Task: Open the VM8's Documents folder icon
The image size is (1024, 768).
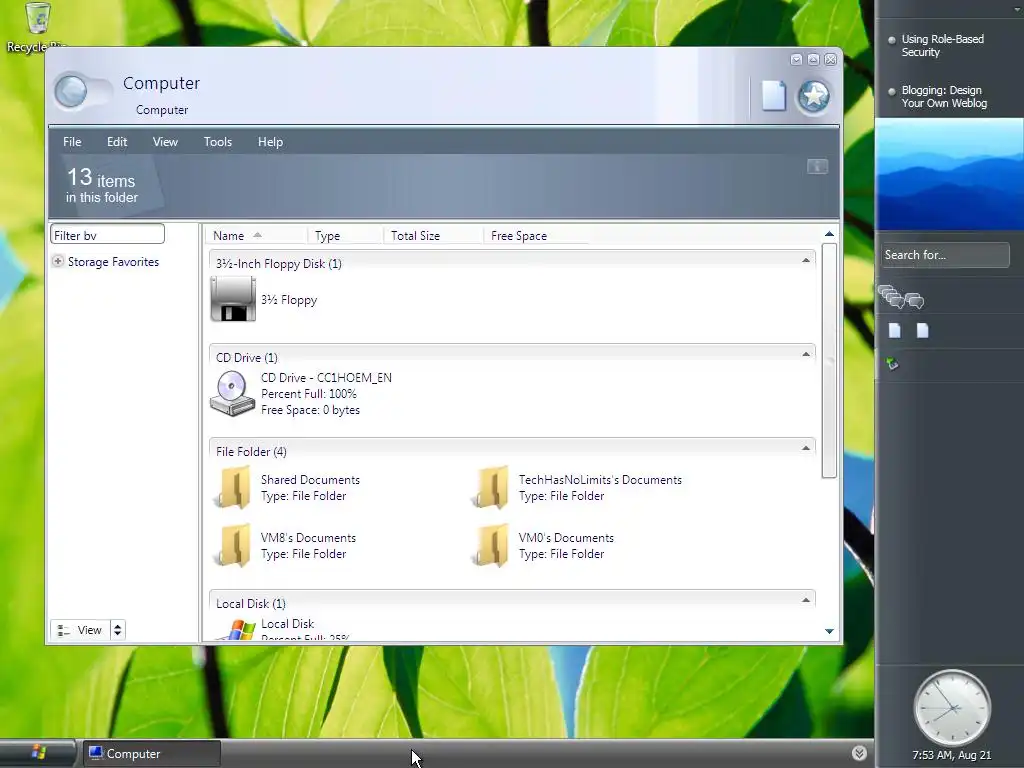Action: pyautogui.click(x=233, y=545)
